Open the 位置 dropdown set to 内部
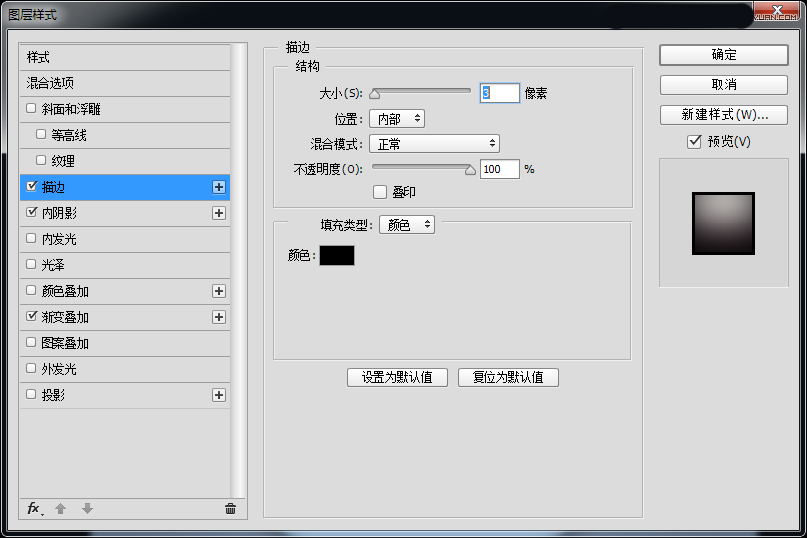This screenshot has width=807, height=538. (397, 119)
